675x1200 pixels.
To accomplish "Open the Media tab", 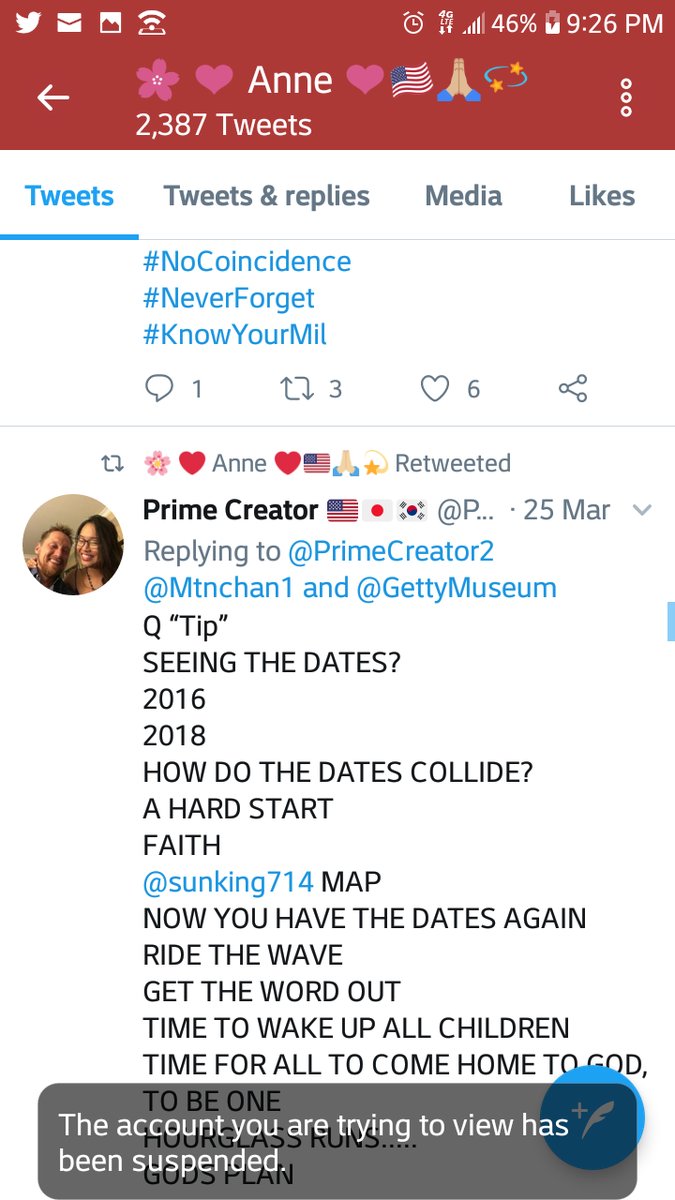I will point(463,196).
